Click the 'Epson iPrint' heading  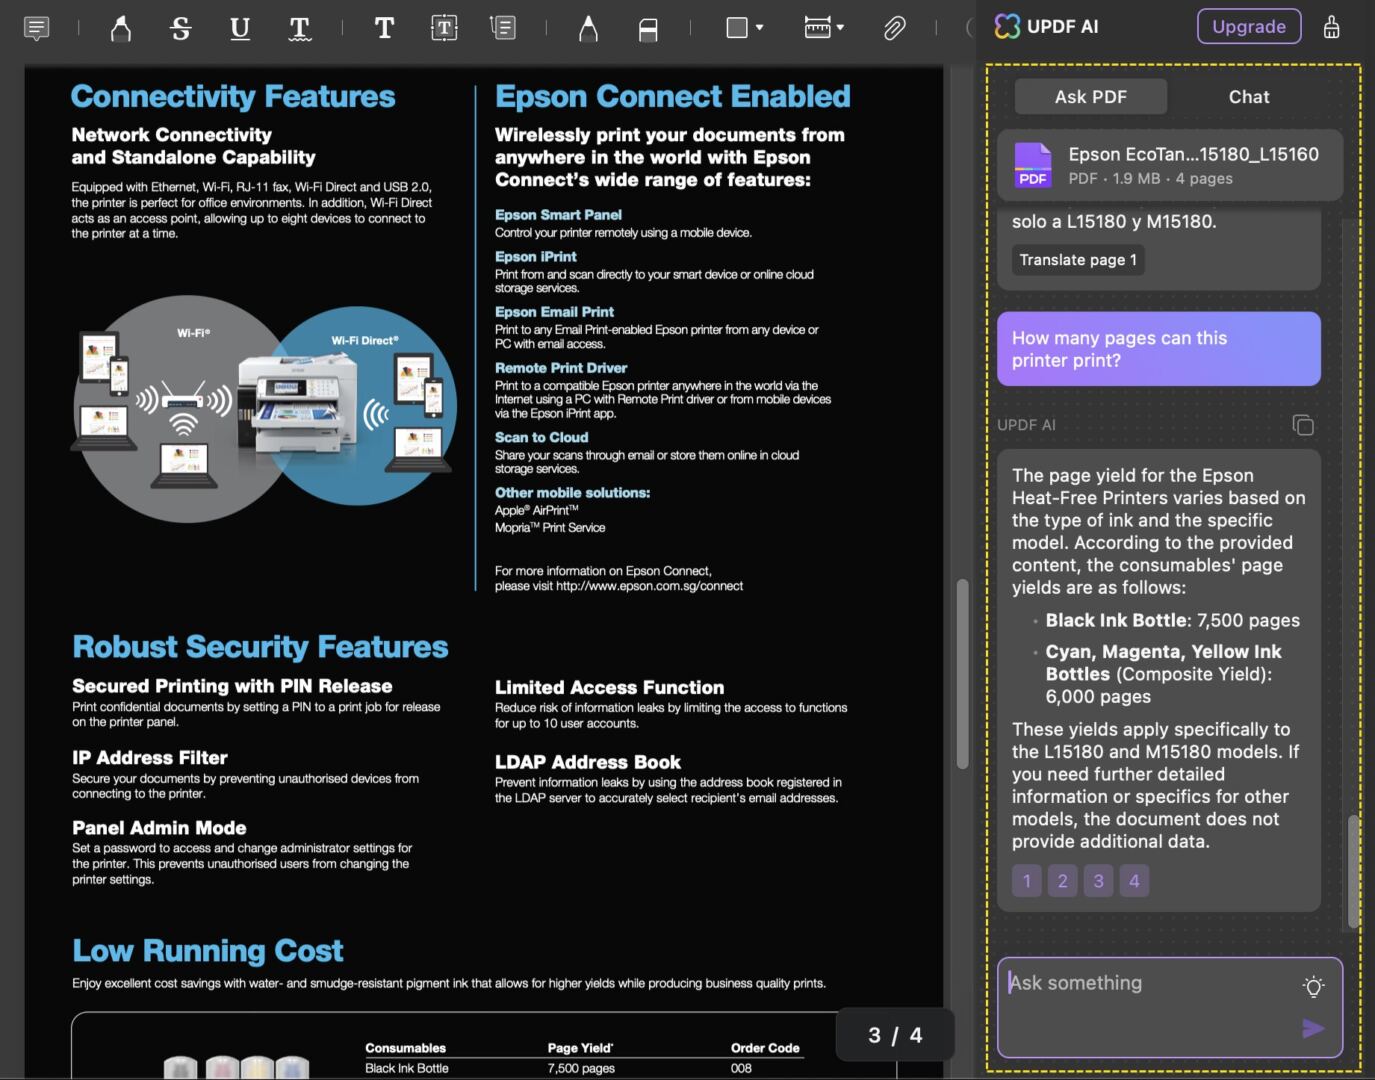click(x=535, y=257)
